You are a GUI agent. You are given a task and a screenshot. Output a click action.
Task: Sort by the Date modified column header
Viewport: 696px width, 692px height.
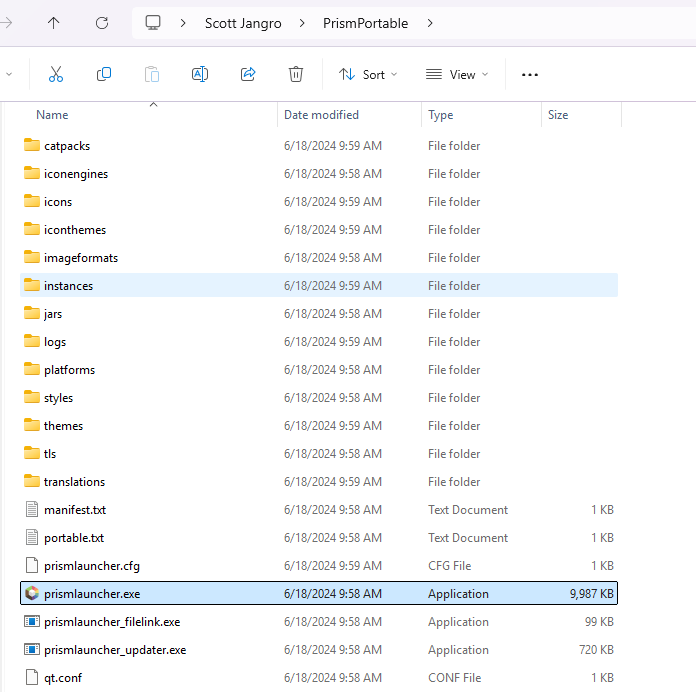click(x=321, y=115)
